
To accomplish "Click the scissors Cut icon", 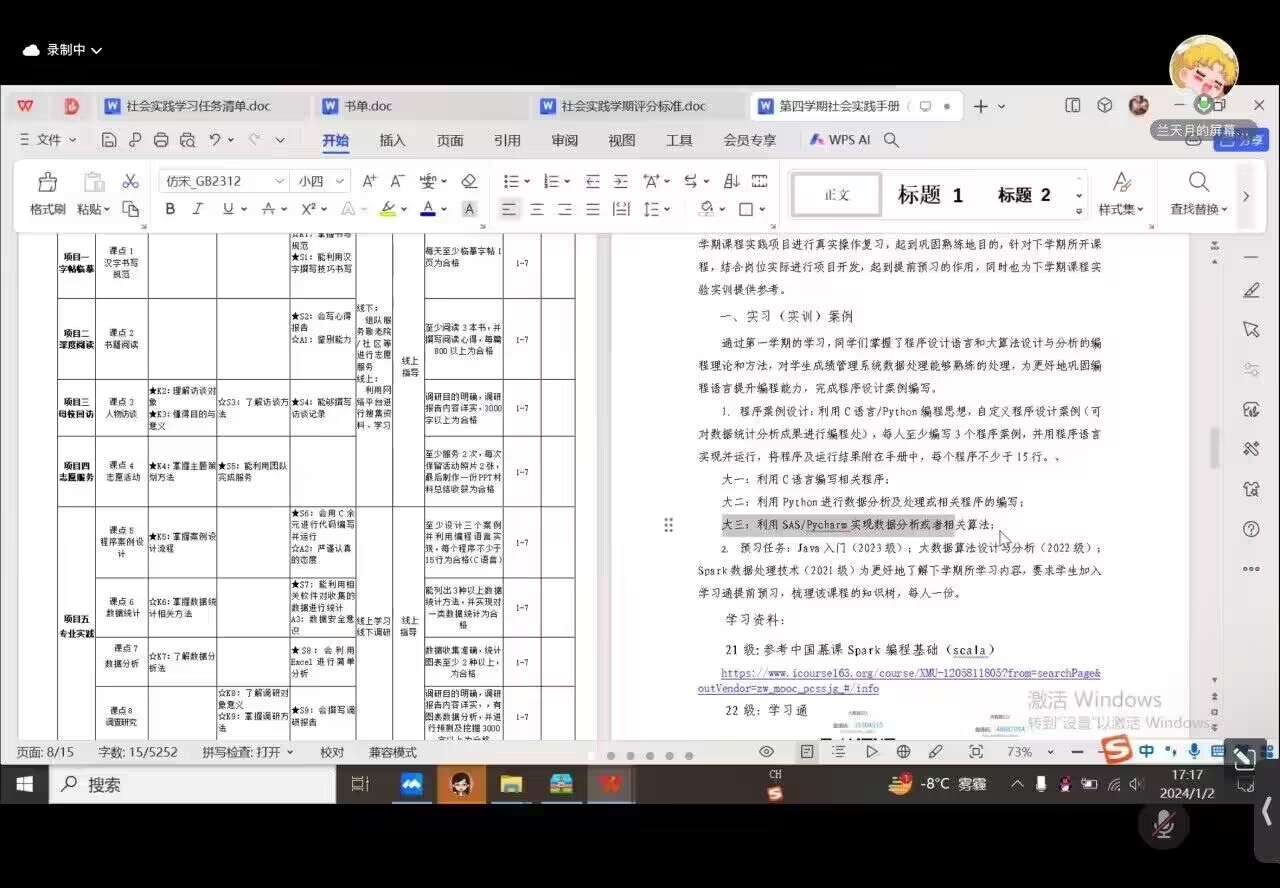I will (130, 181).
